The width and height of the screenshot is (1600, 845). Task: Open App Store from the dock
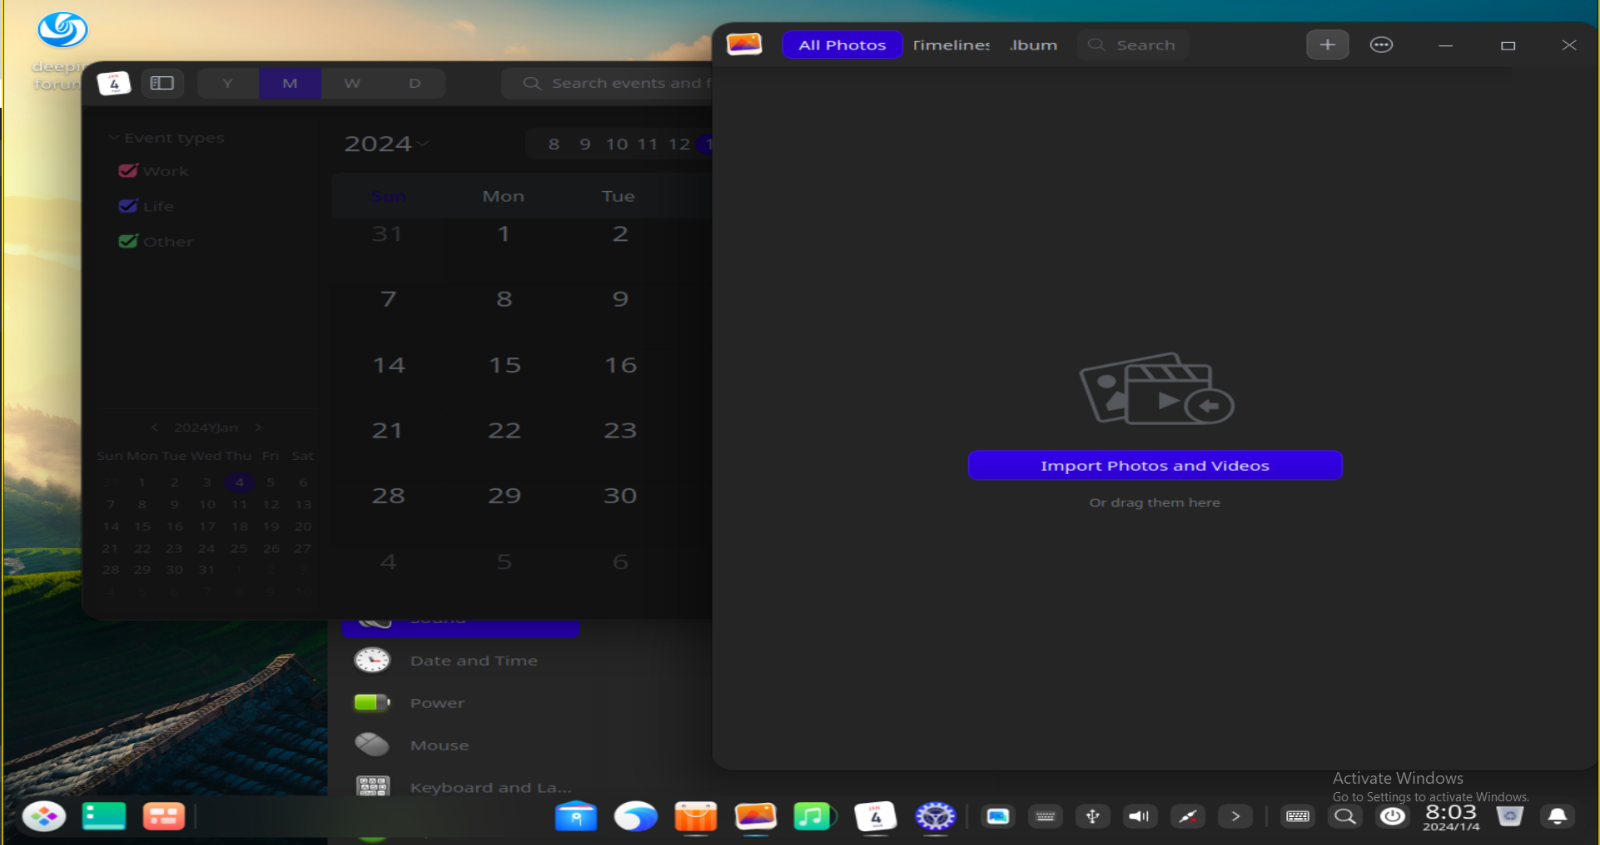click(695, 817)
